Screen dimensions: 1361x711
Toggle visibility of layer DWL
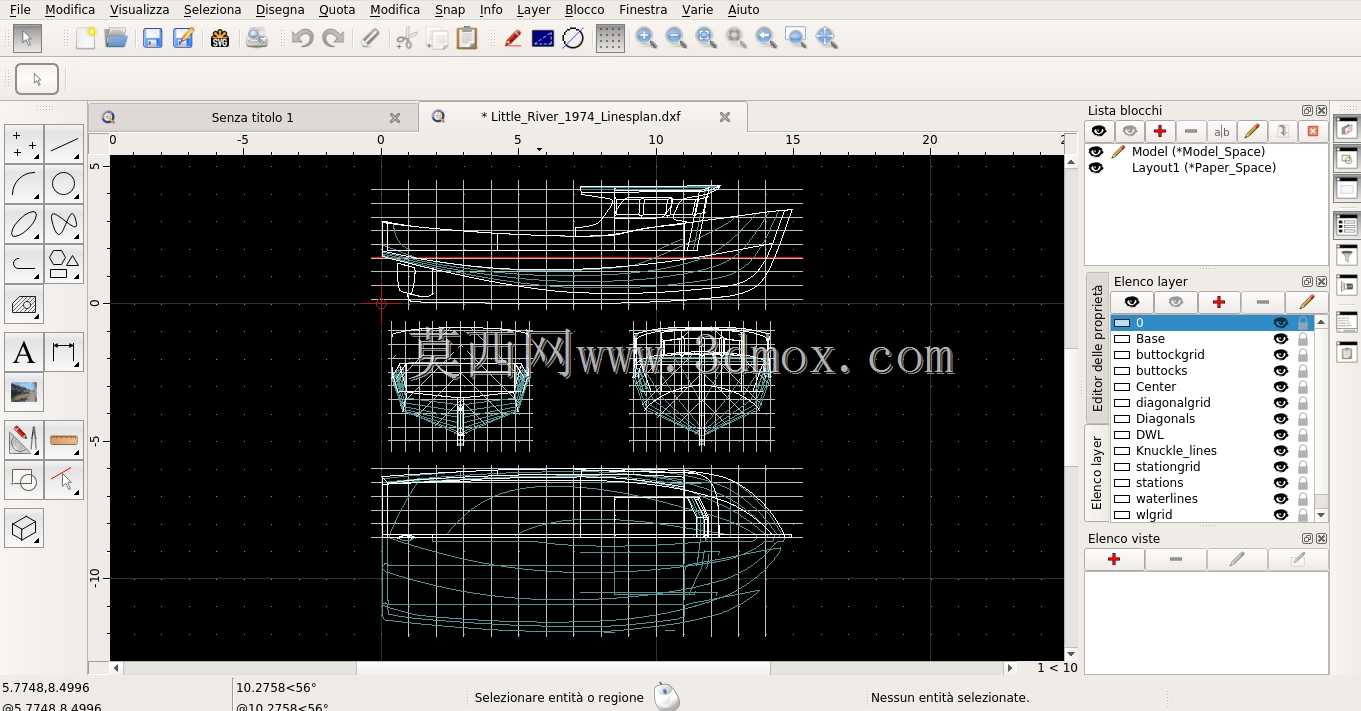(x=1280, y=435)
